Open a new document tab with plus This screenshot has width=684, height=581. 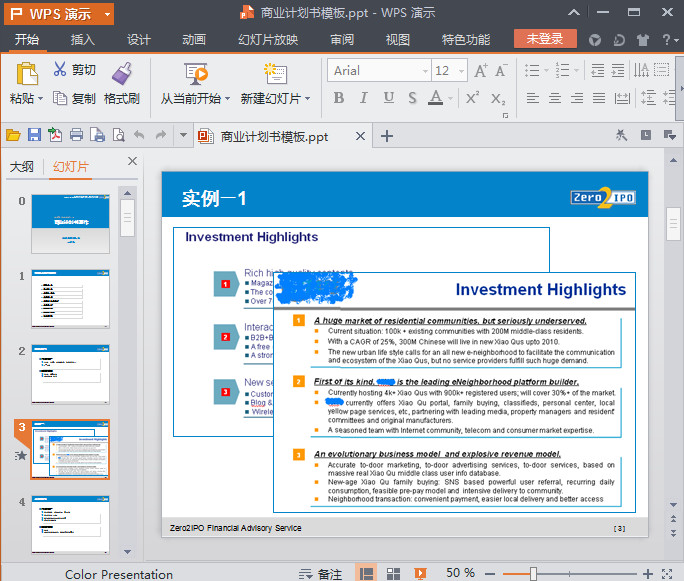point(387,136)
